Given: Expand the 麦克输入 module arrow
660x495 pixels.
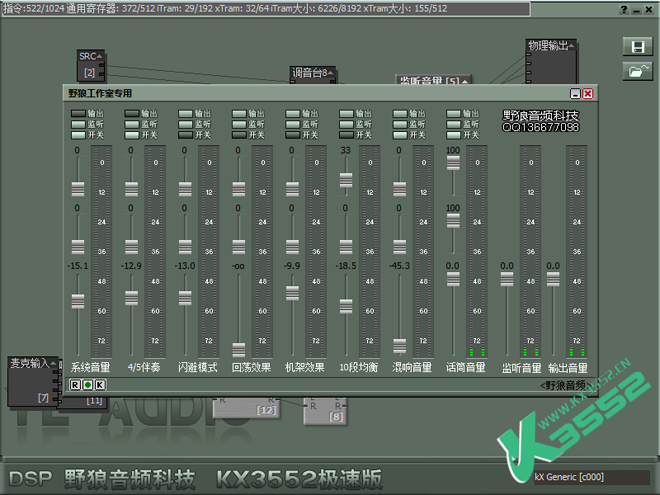Looking at the screenshot, I should click(x=53, y=363).
